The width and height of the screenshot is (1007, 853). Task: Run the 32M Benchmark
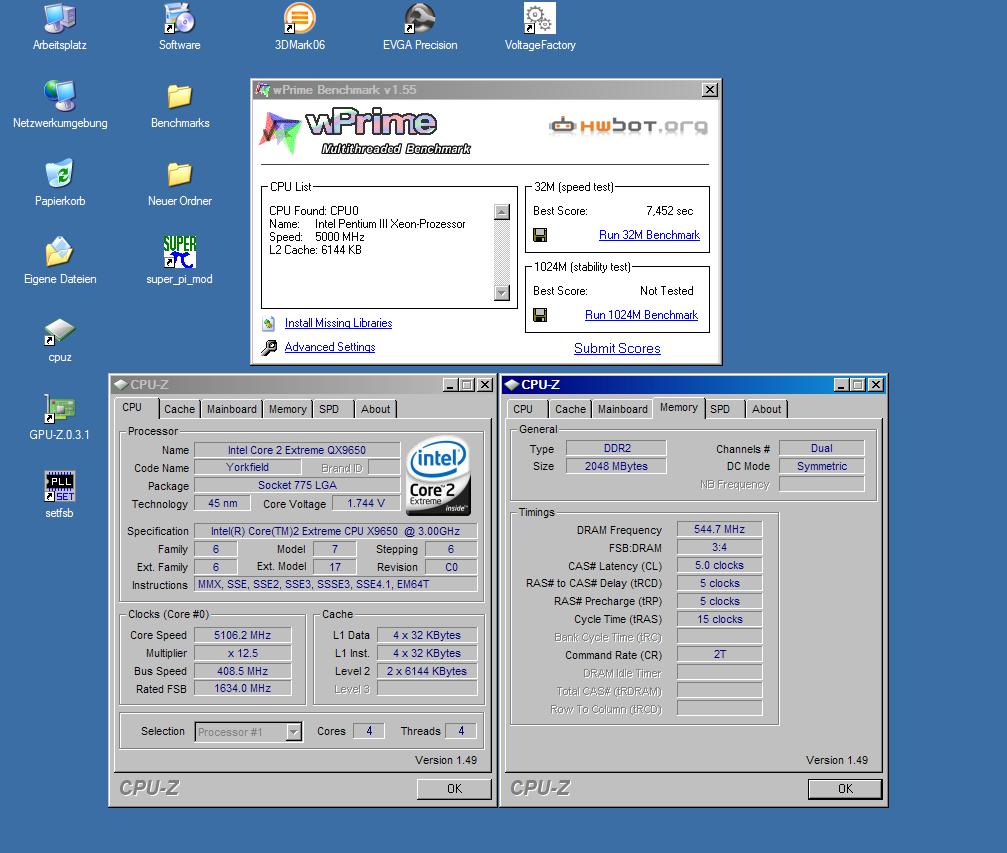[649, 235]
